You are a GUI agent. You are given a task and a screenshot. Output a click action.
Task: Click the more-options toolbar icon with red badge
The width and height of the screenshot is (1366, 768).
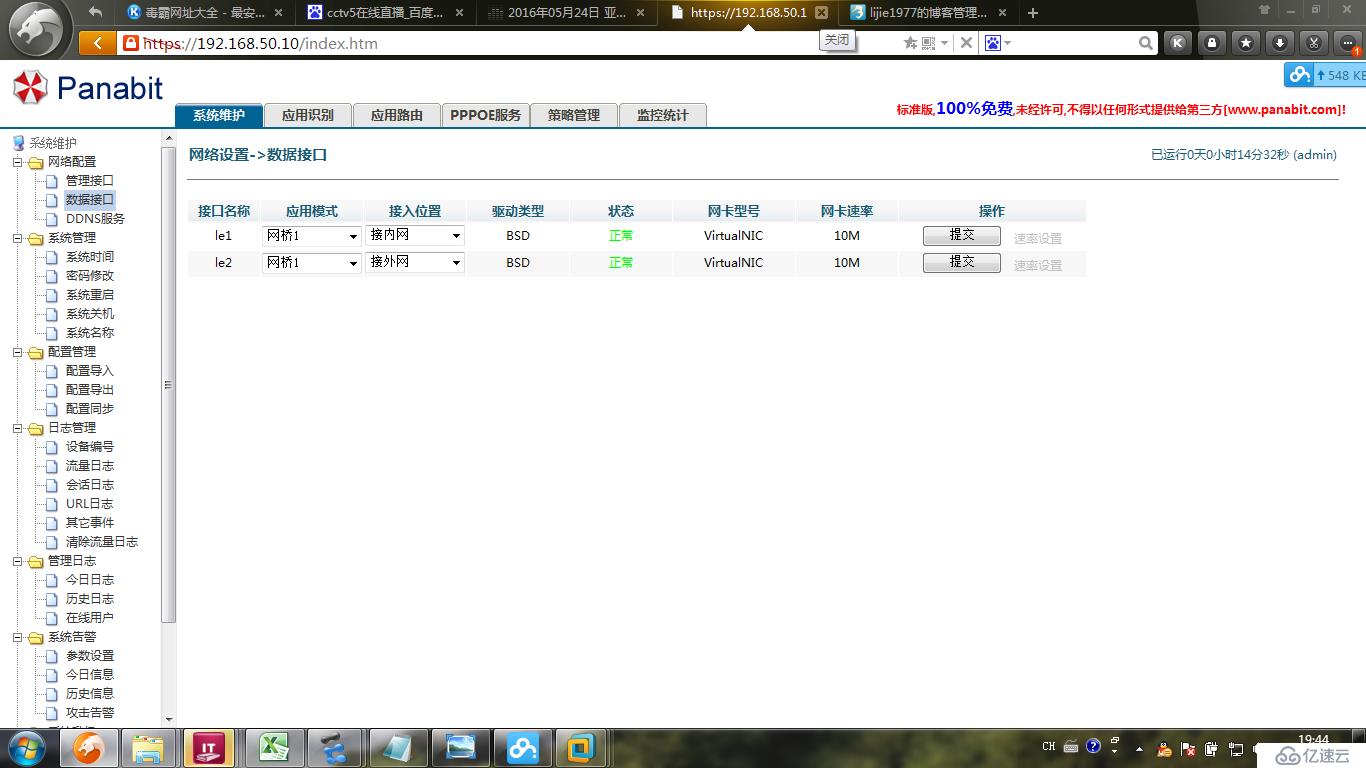click(x=1348, y=43)
